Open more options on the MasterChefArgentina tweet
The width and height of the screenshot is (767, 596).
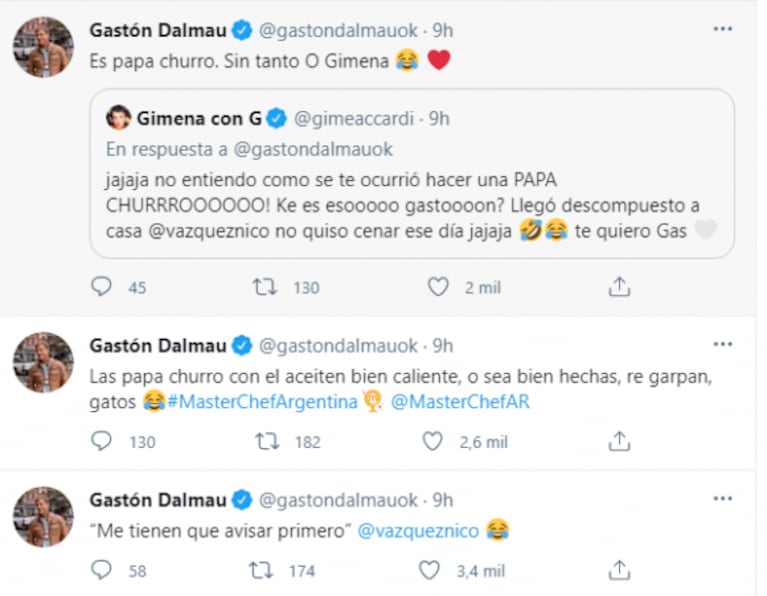point(722,345)
